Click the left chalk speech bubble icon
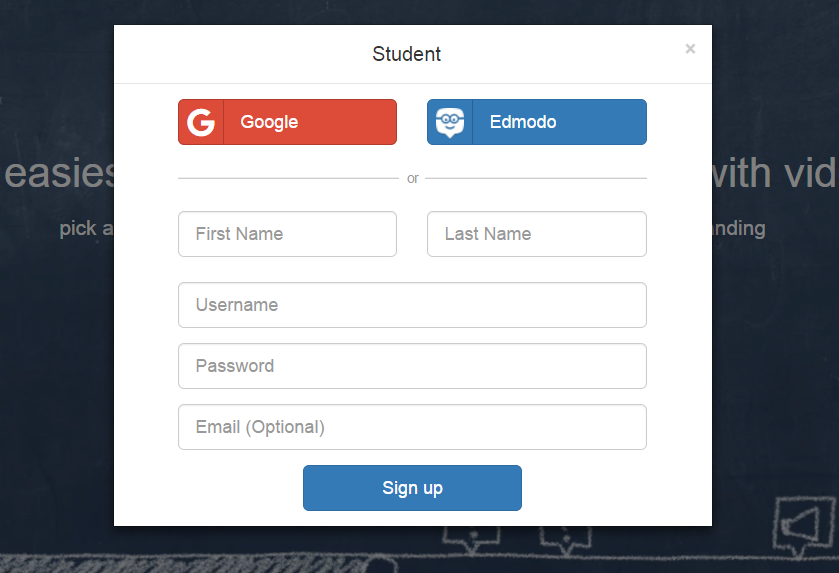The image size is (839, 573). 464,538
